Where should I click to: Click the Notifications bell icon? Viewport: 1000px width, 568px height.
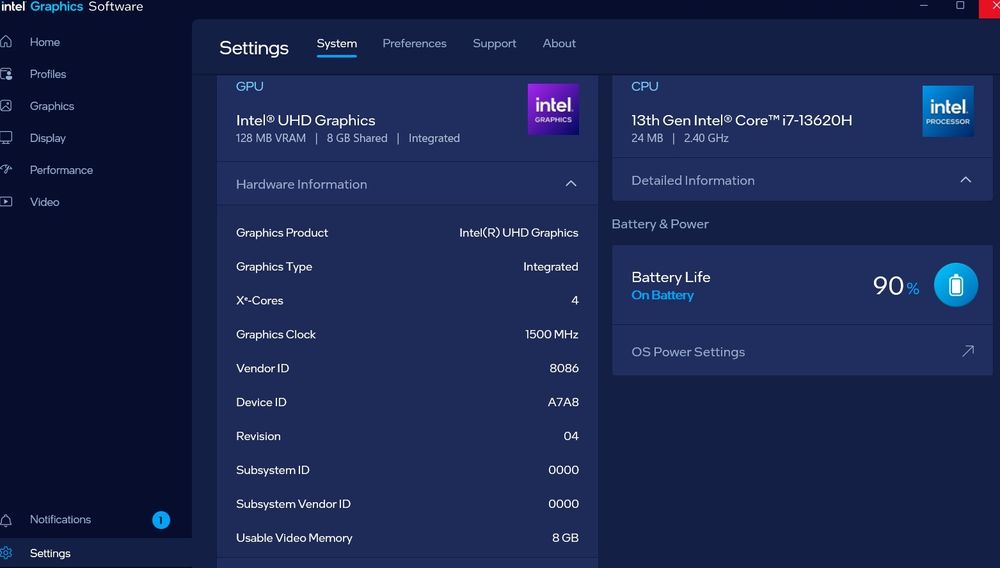[x=6, y=520]
